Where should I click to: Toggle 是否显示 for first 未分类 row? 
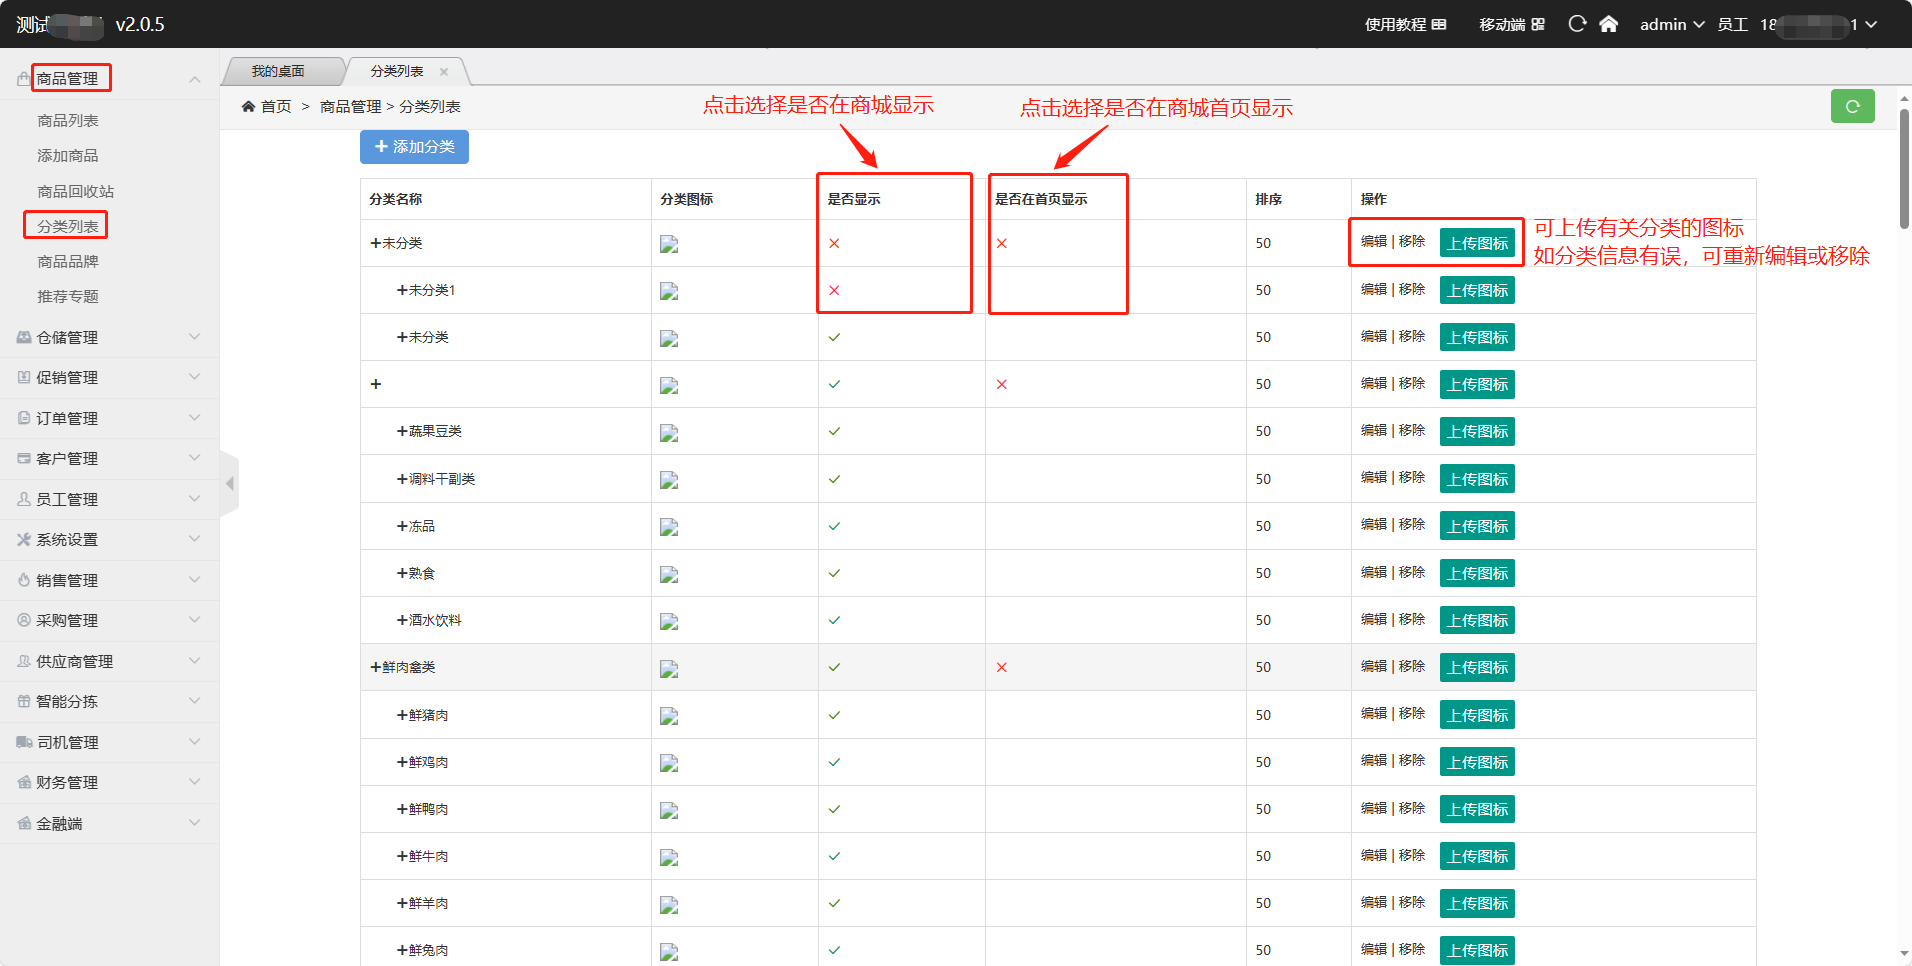(834, 243)
